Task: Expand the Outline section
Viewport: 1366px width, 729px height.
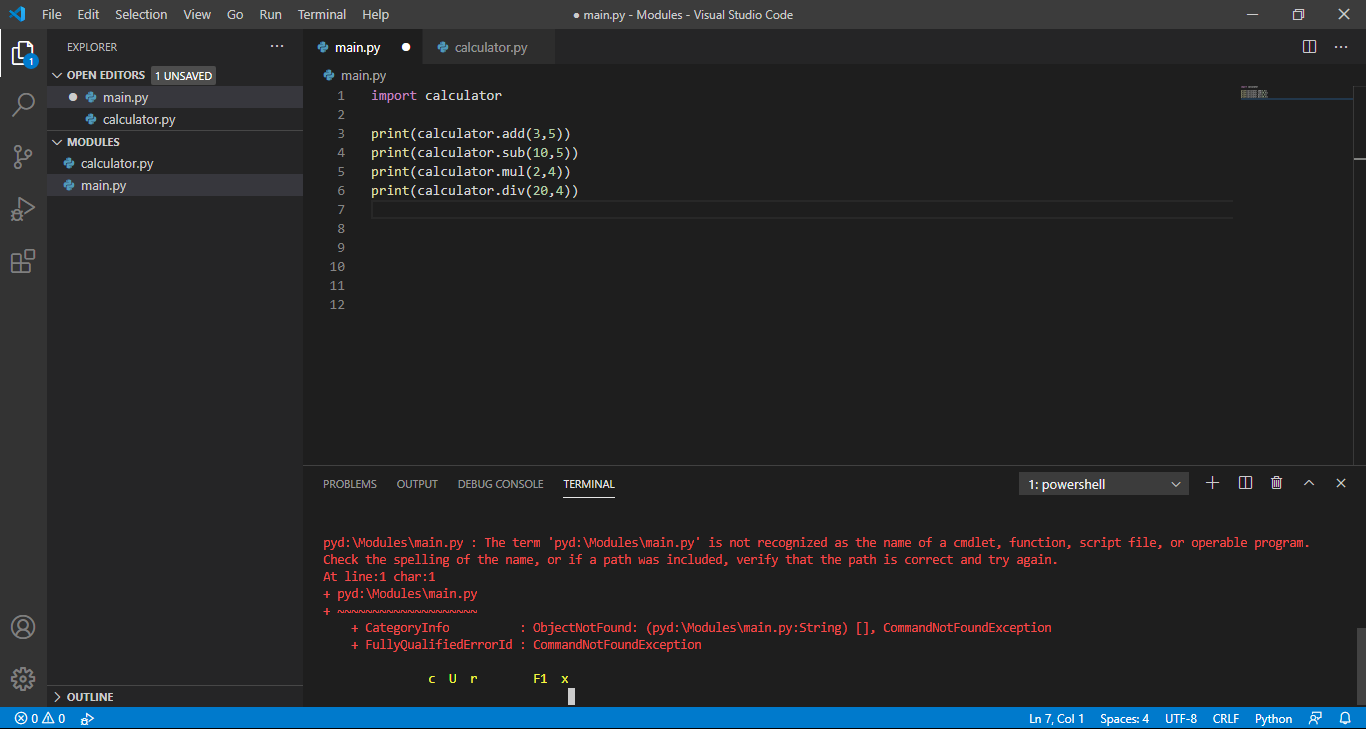Action: [90, 697]
